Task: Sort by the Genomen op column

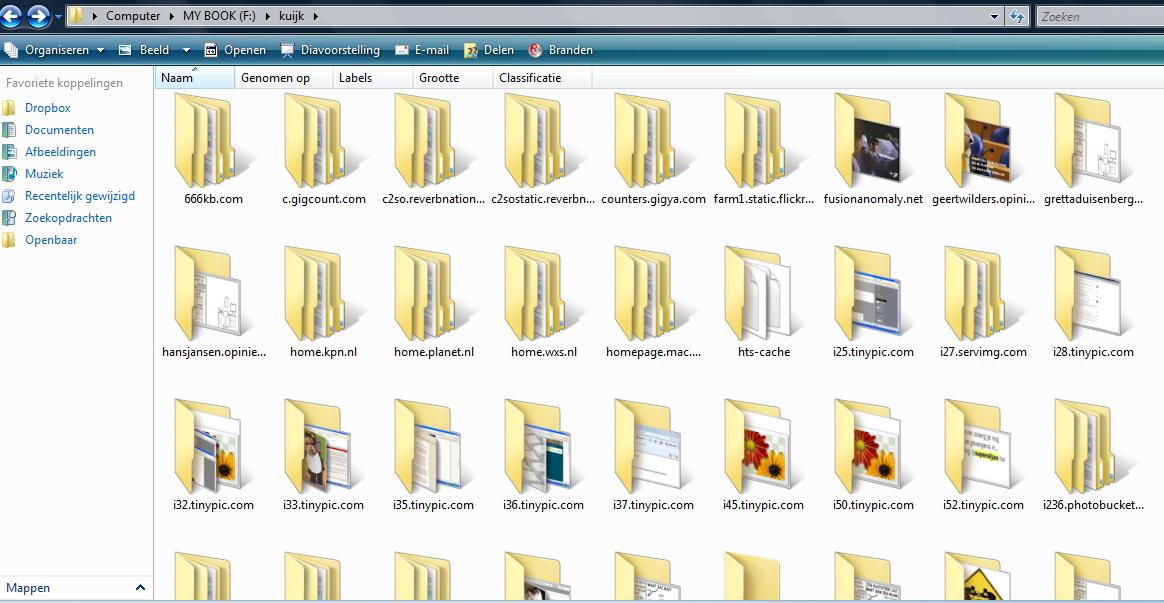Action: 284,77
